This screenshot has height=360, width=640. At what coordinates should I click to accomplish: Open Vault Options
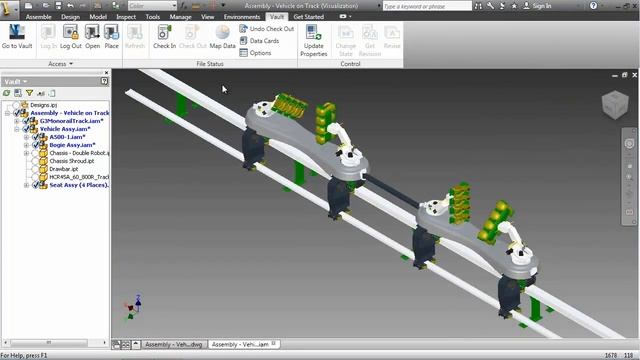[255, 53]
